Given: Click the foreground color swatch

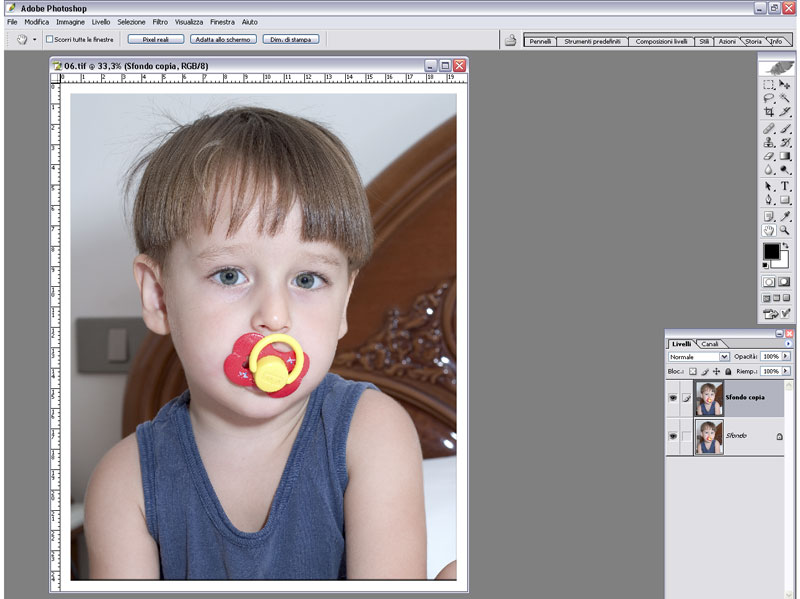Looking at the screenshot, I should [771, 250].
